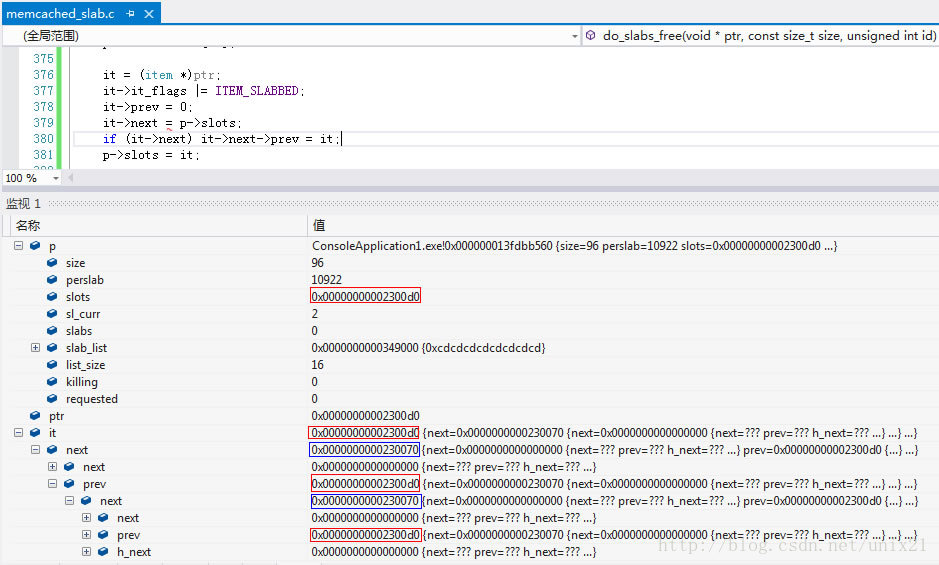Click the list_size value 16

click(x=317, y=364)
